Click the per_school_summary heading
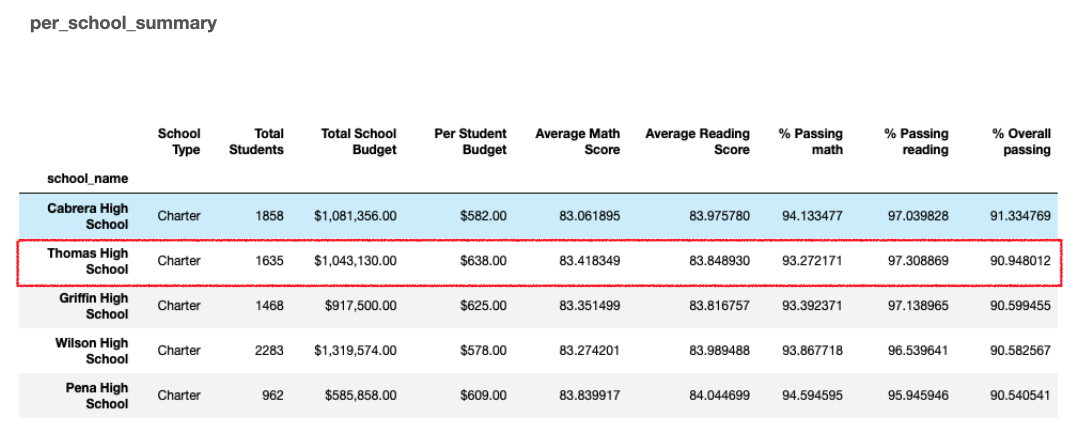Image resolution: width=1074 pixels, height=437 pixels. [123, 23]
